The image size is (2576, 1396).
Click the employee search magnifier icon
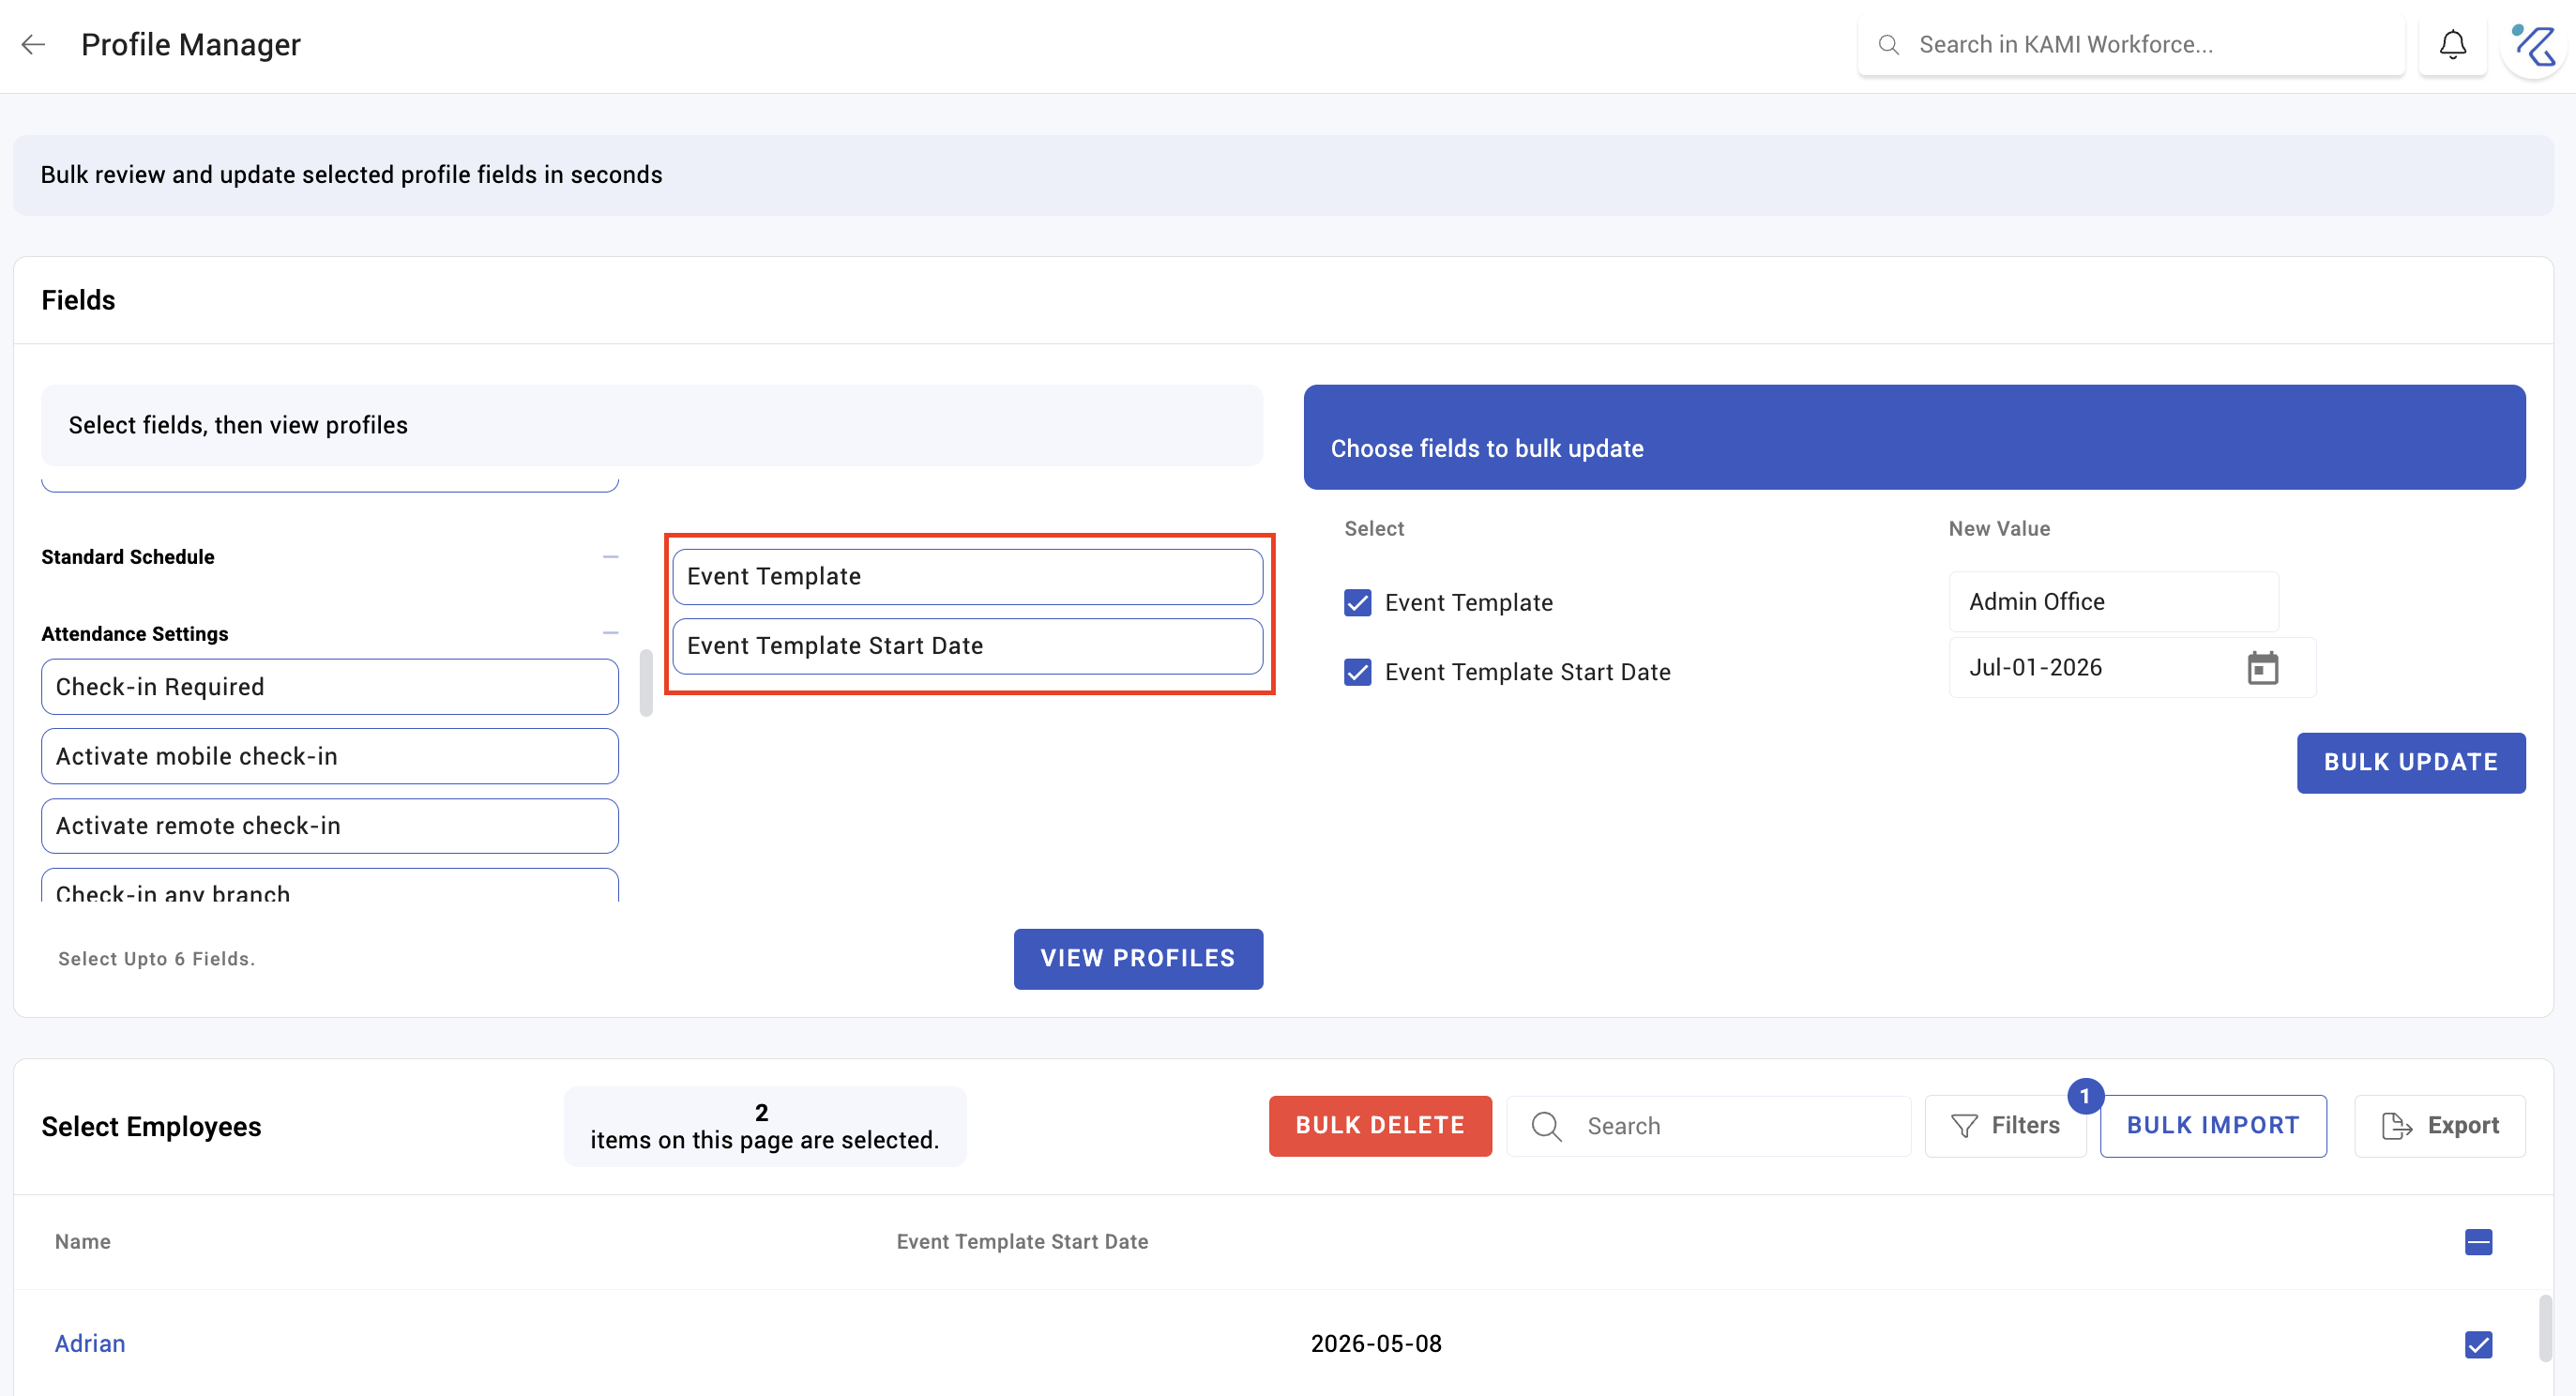point(1546,1126)
